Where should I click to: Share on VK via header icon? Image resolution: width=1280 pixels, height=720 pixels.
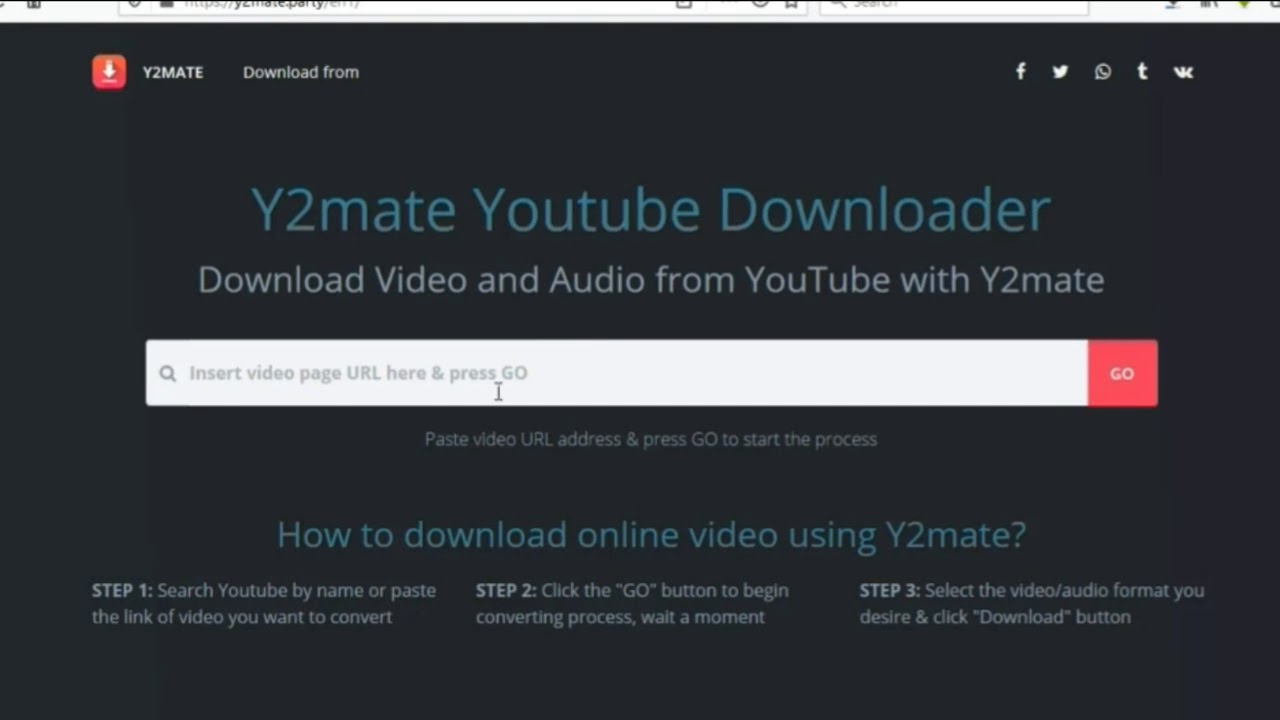coord(1183,72)
